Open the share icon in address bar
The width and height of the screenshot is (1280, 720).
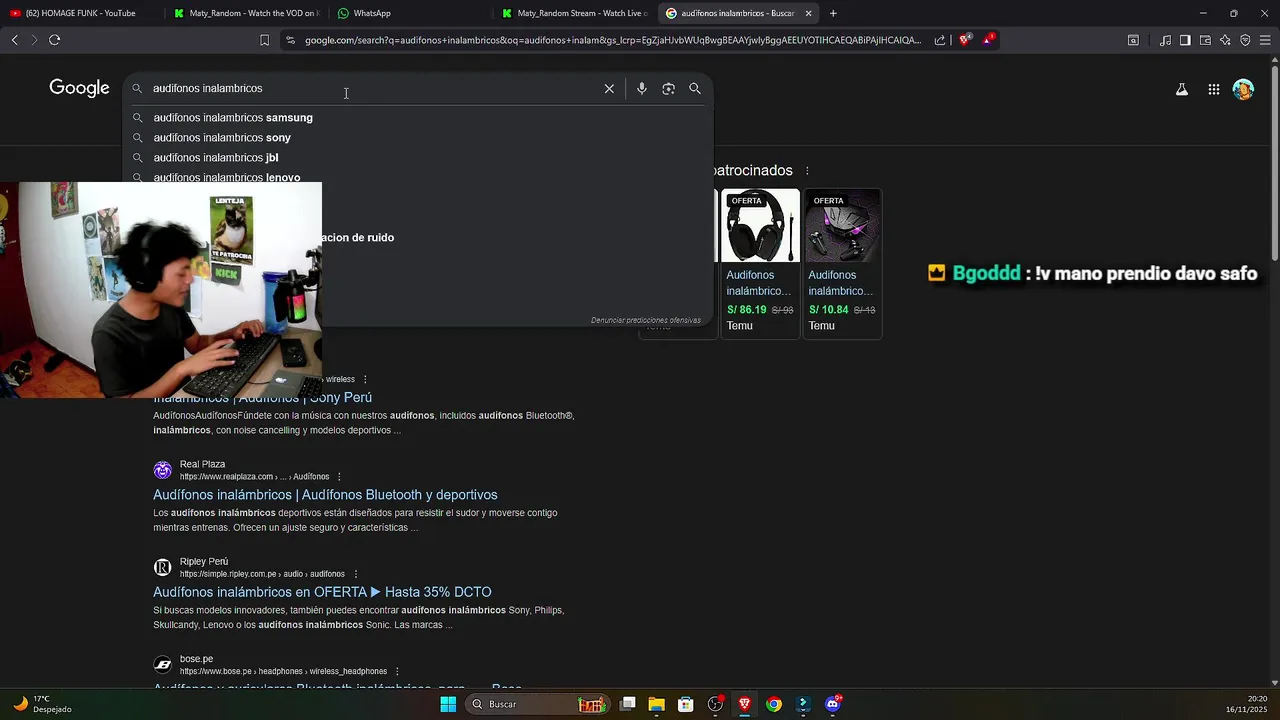click(x=940, y=40)
